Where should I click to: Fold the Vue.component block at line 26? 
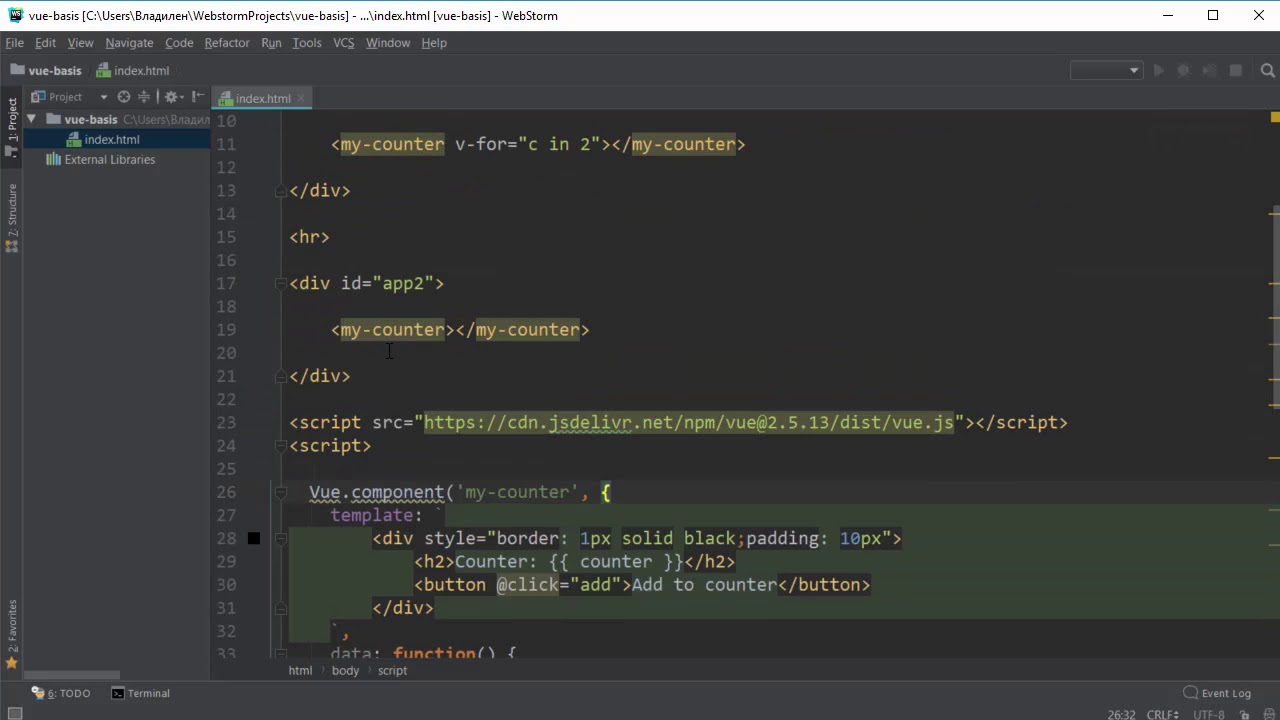click(281, 492)
